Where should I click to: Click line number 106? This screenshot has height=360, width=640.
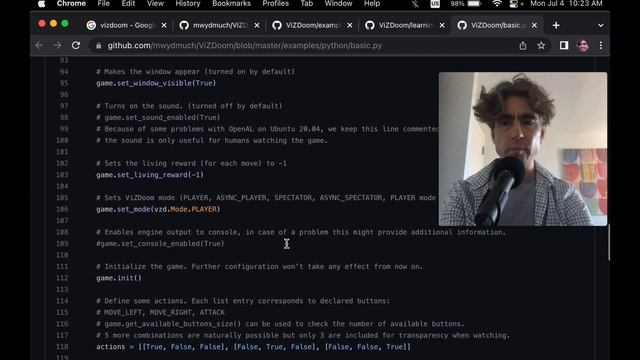click(x=62, y=209)
